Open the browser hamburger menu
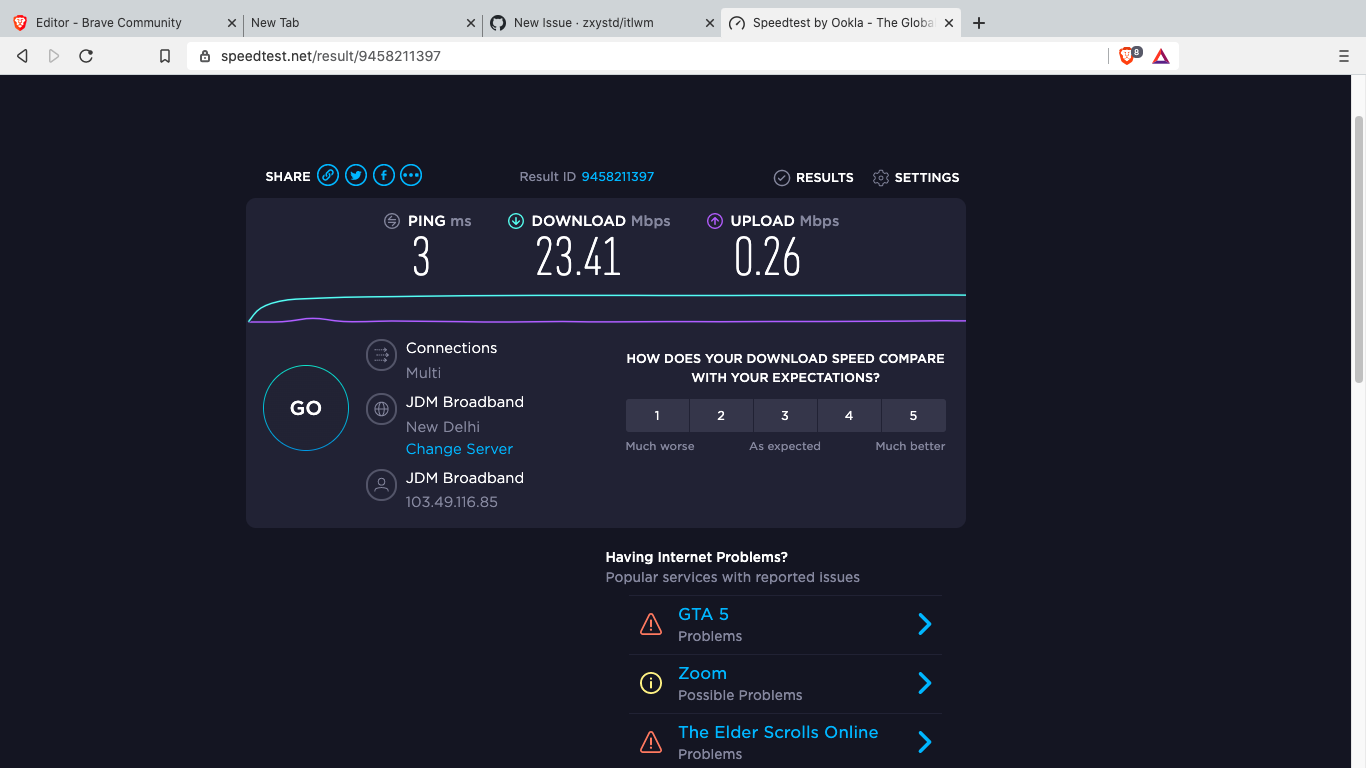The width and height of the screenshot is (1366, 768). tap(1344, 56)
